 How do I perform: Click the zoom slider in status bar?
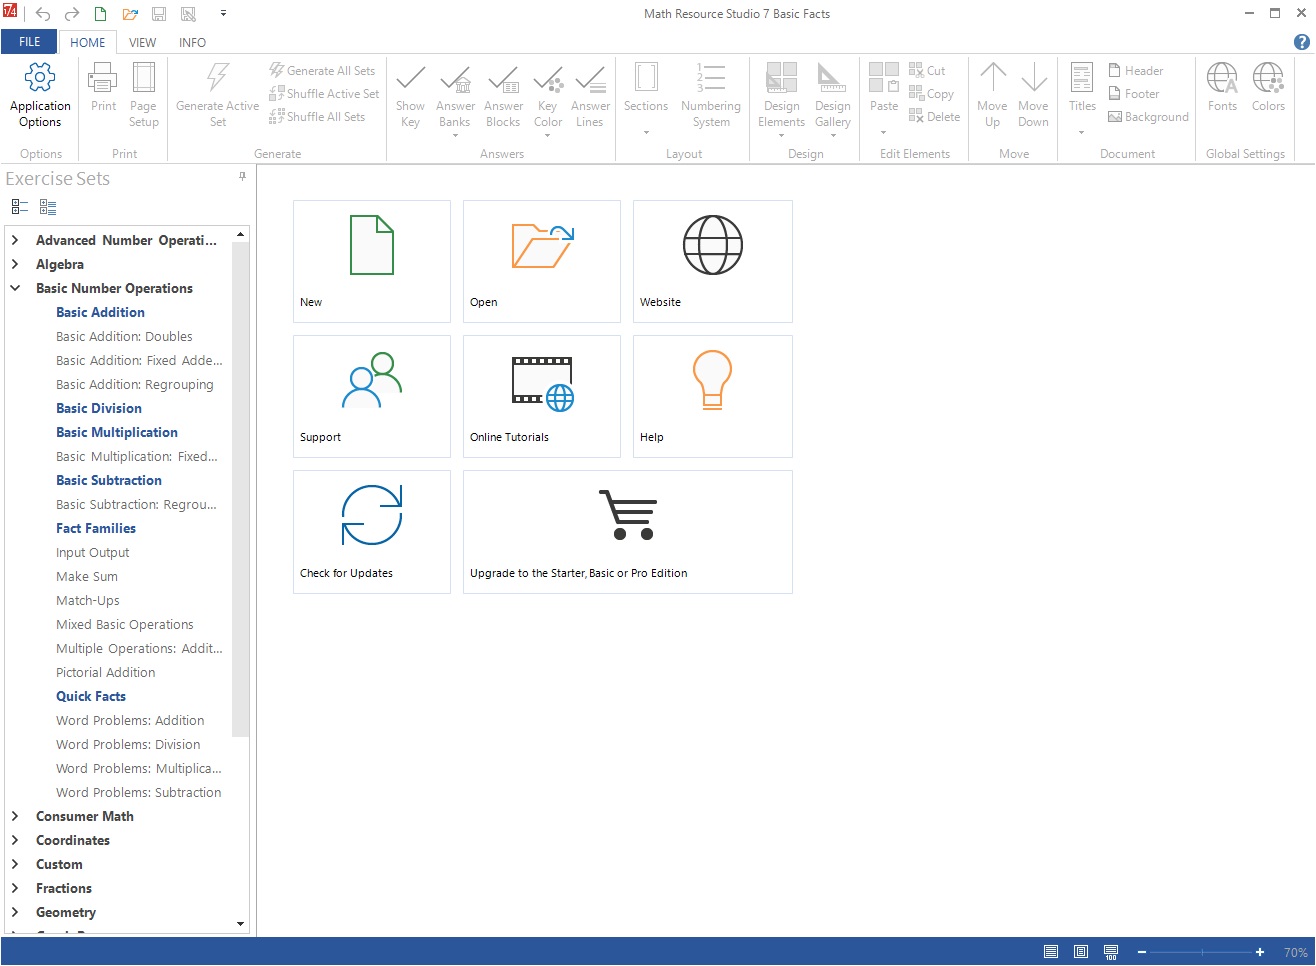[1202, 952]
